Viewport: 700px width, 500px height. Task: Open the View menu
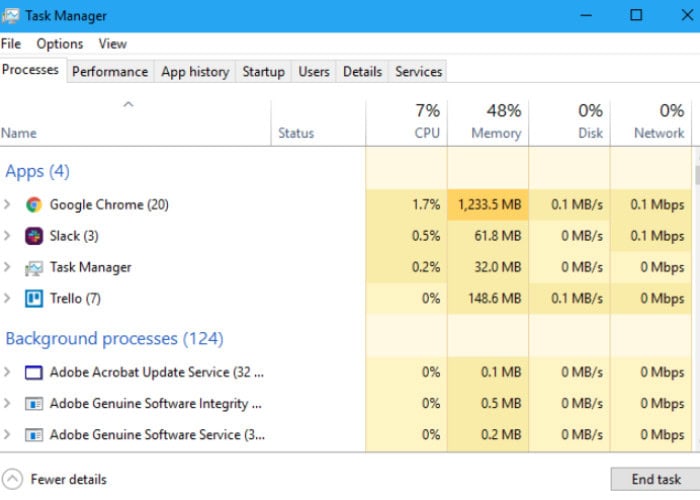click(112, 44)
